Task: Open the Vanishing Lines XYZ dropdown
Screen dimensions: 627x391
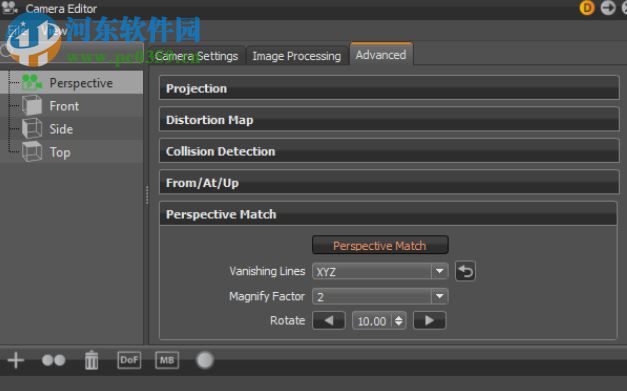Action: tap(380, 271)
